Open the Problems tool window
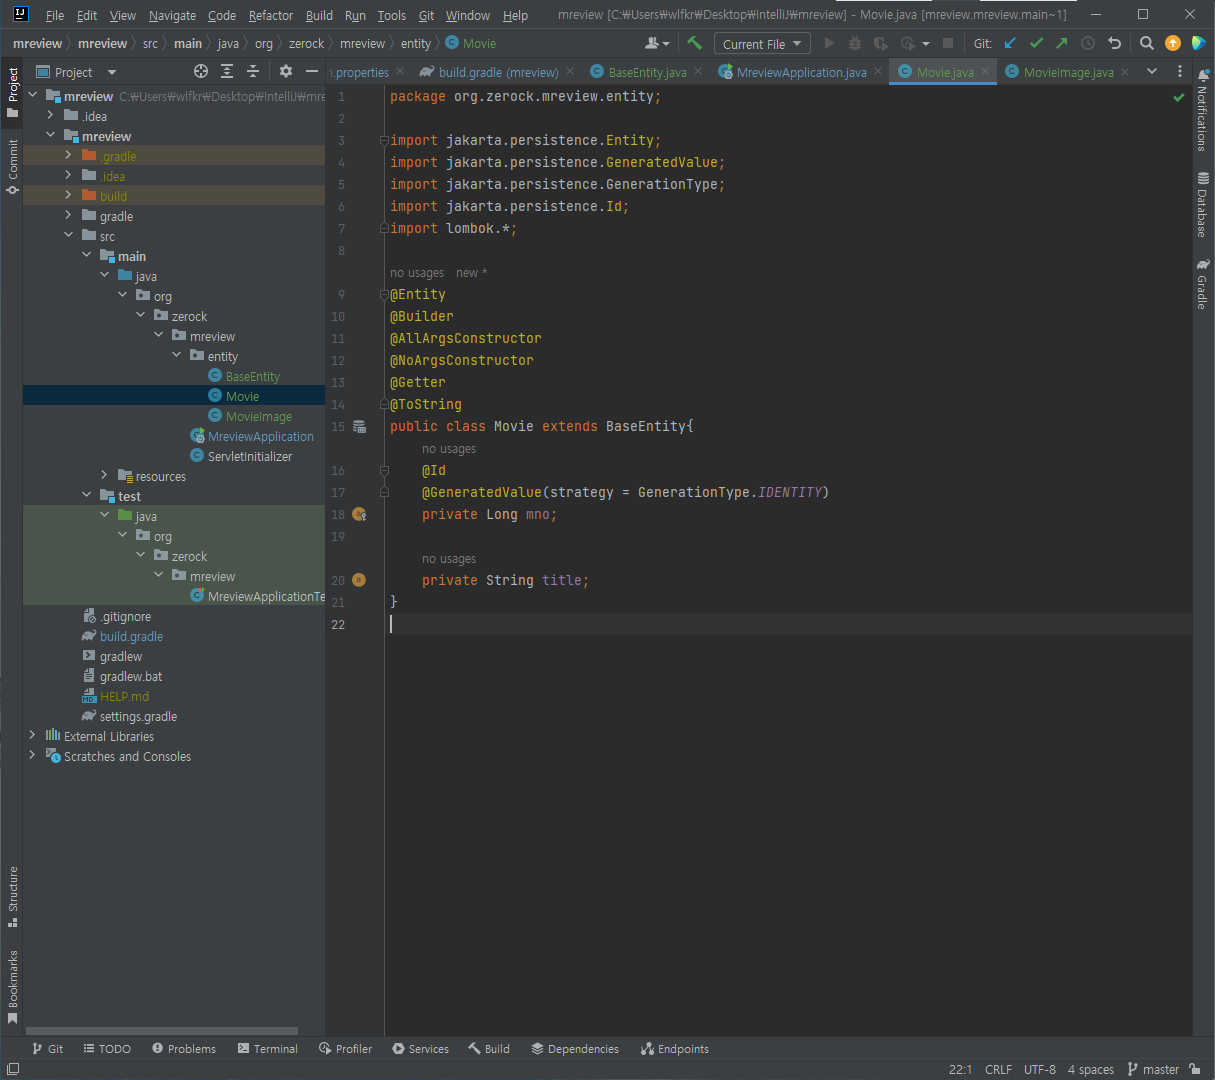 [x=184, y=1049]
